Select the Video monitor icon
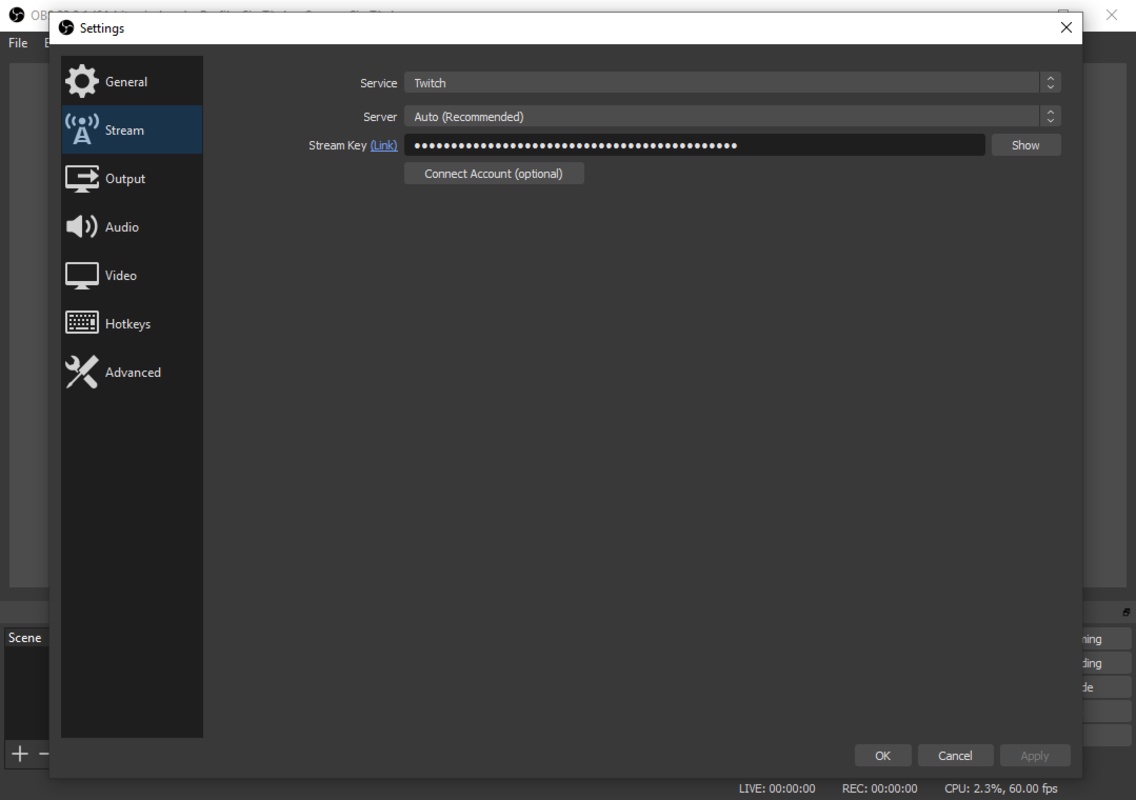This screenshot has width=1136, height=800. pyautogui.click(x=82, y=275)
